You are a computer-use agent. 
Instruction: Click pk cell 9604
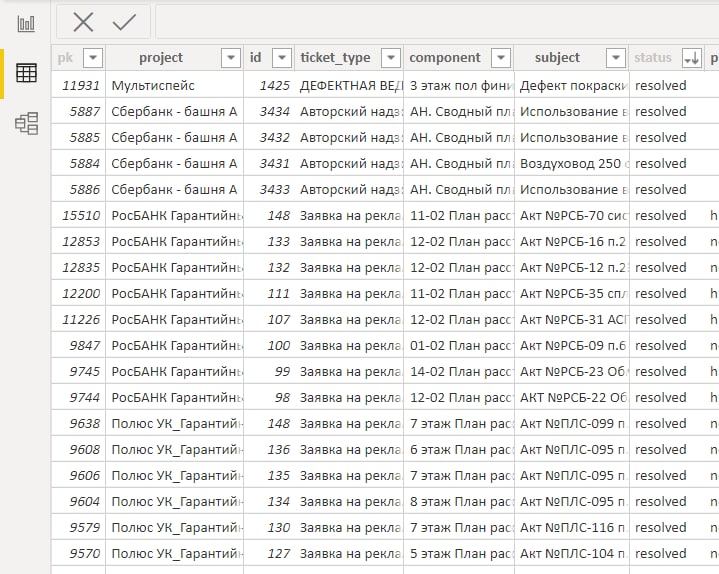(79, 502)
